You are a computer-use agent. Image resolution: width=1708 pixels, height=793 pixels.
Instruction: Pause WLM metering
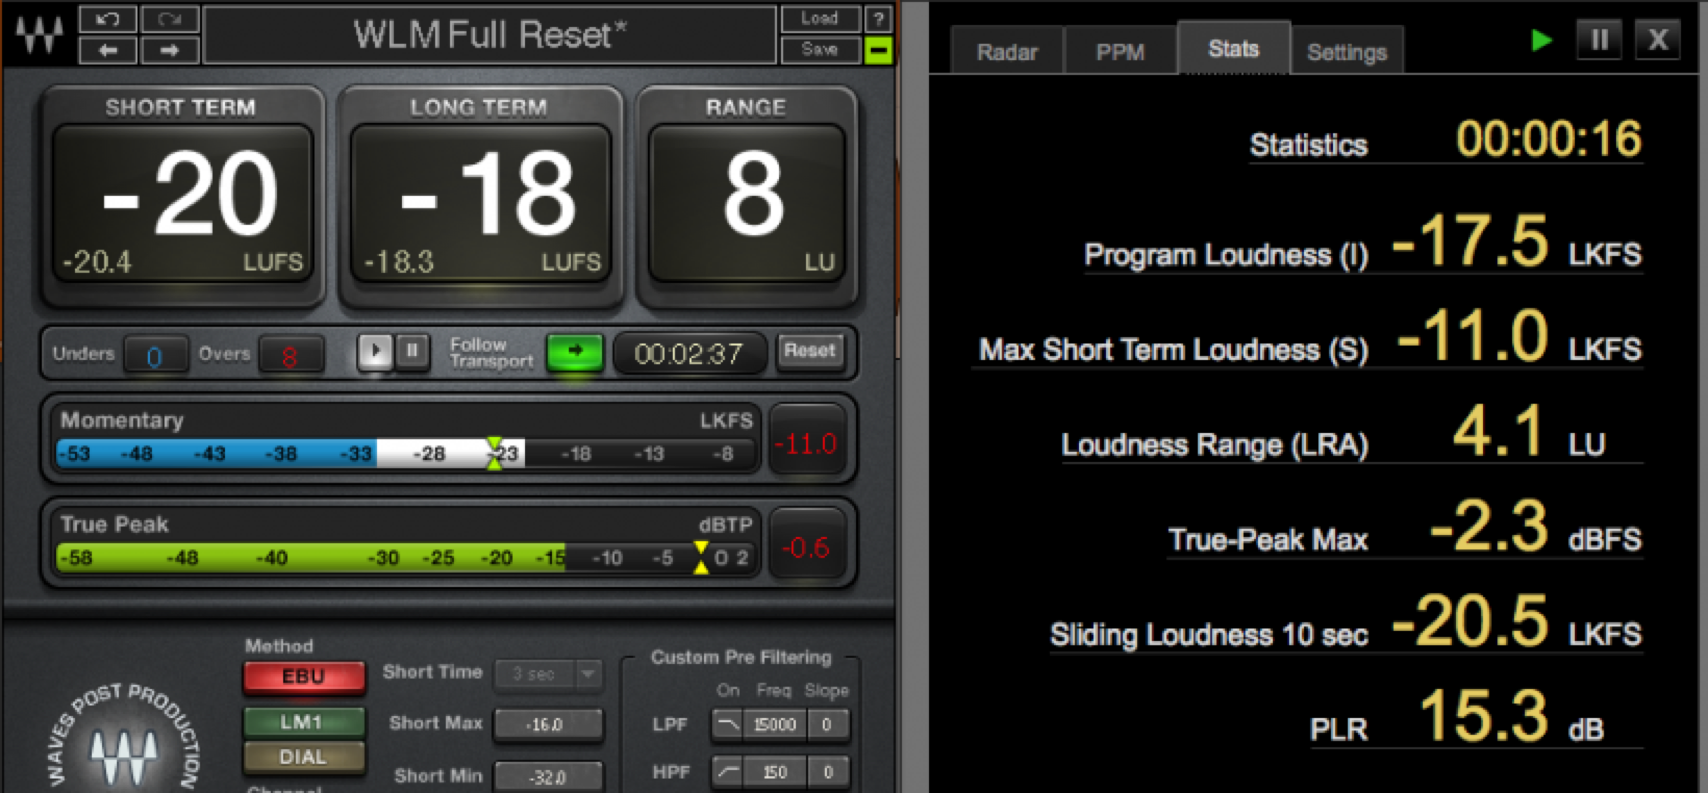click(411, 352)
